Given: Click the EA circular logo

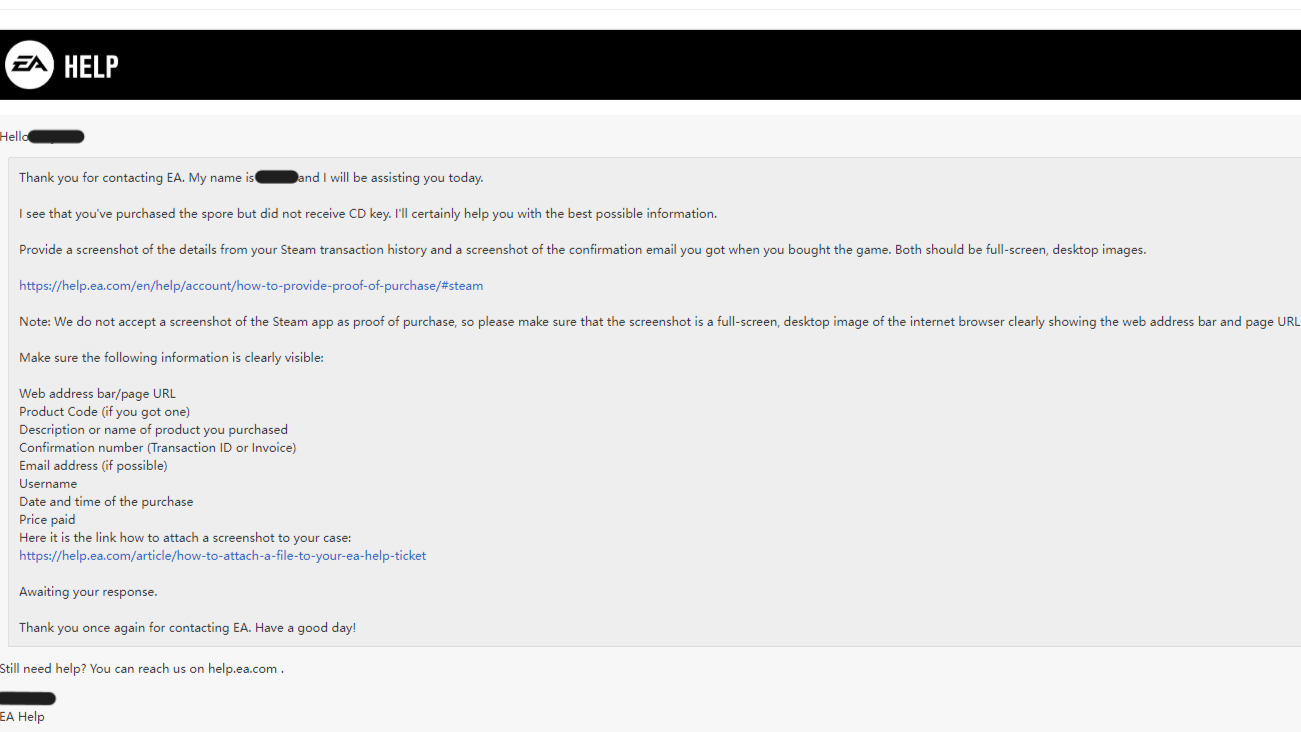Looking at the screenshot, I should pos(29,65).
